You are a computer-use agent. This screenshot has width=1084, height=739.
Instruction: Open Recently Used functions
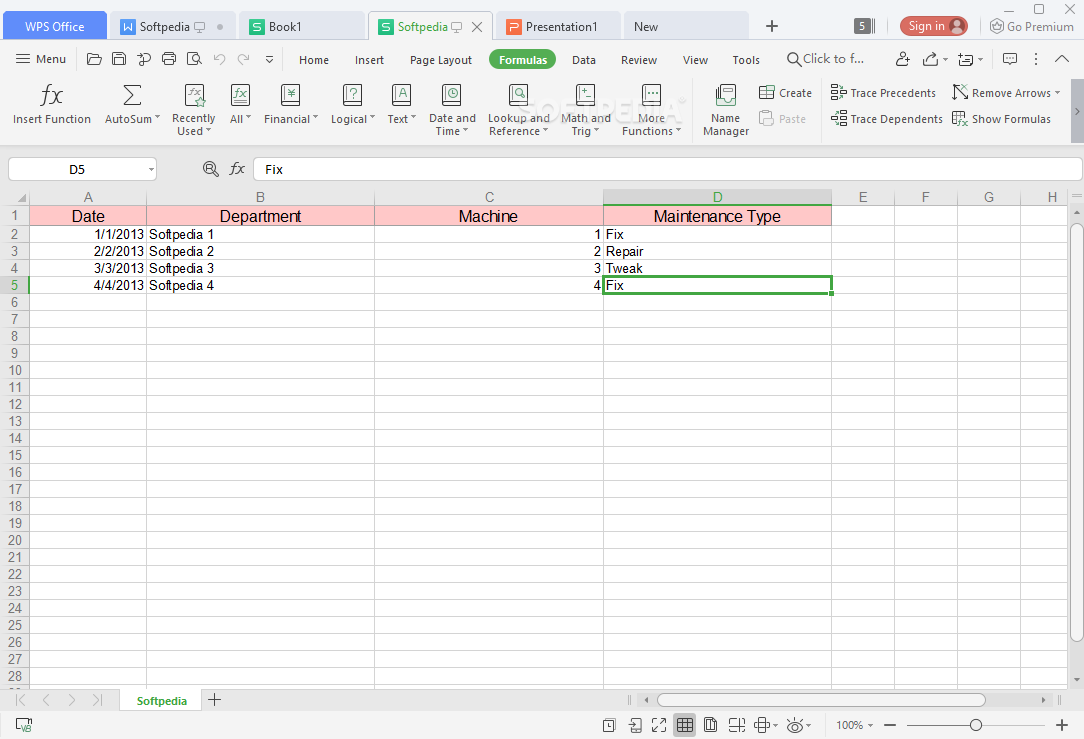pyautogui.click(x=194, y=109)
